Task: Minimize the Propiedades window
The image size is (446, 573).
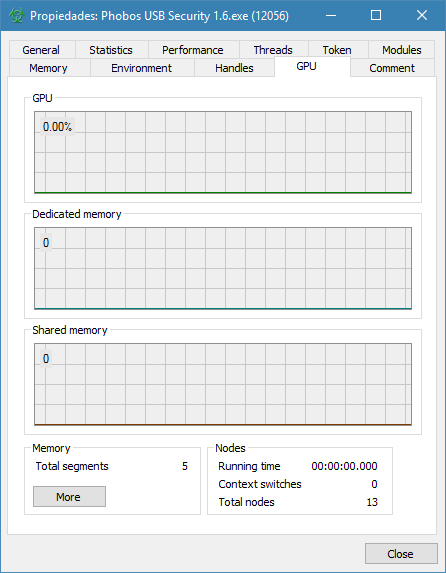Action: [x=331, y=15]
